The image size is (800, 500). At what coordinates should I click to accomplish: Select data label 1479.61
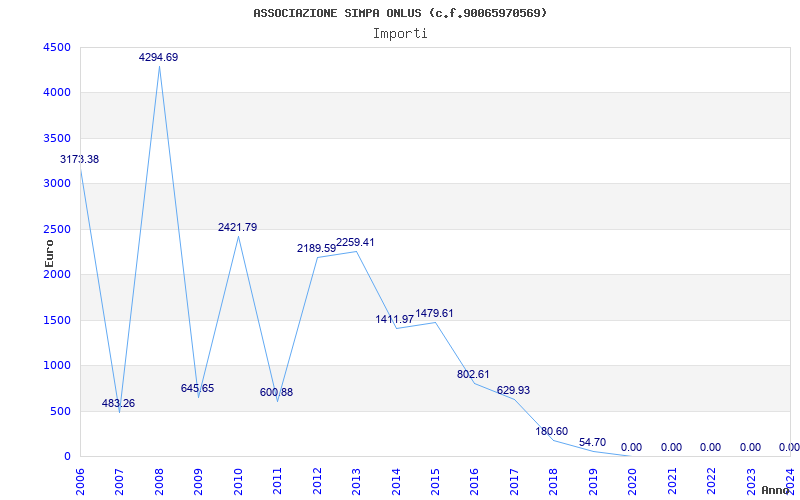pos(434,313)
